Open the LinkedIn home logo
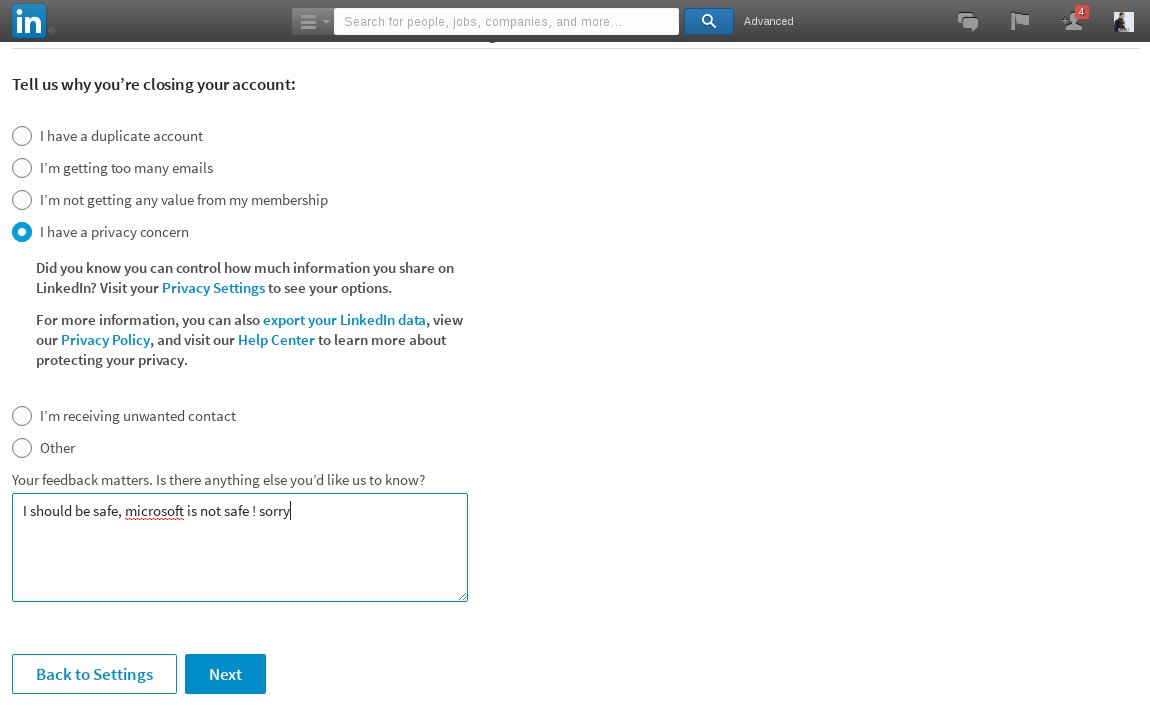 29,21
